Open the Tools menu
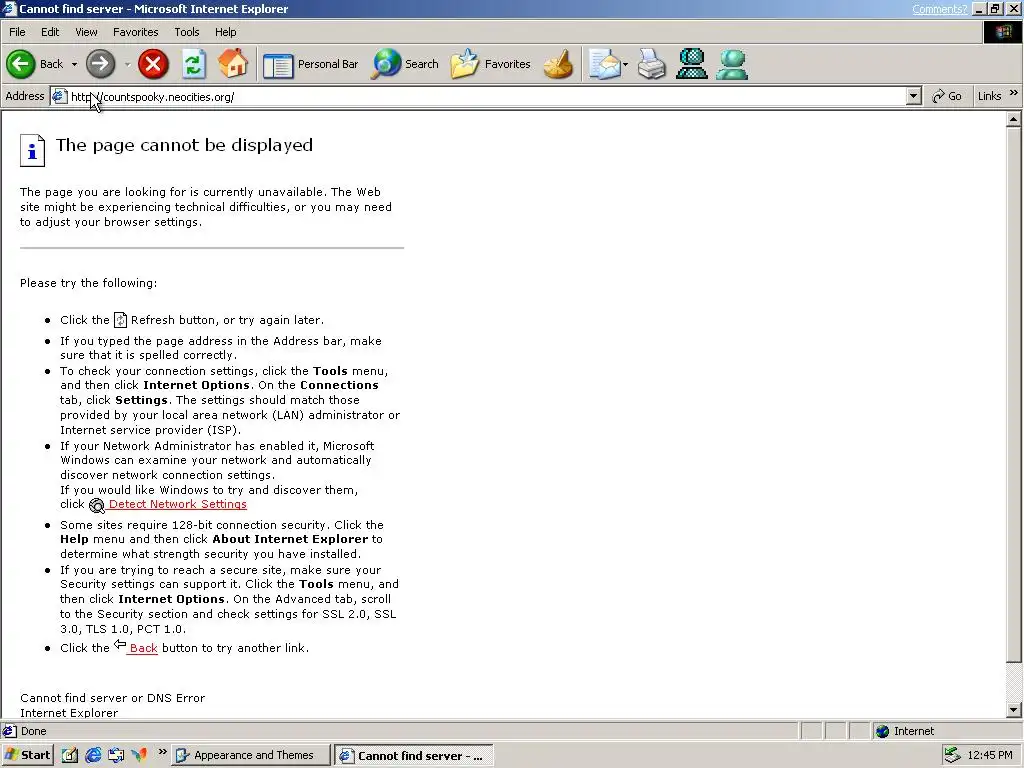 [186, 32]
